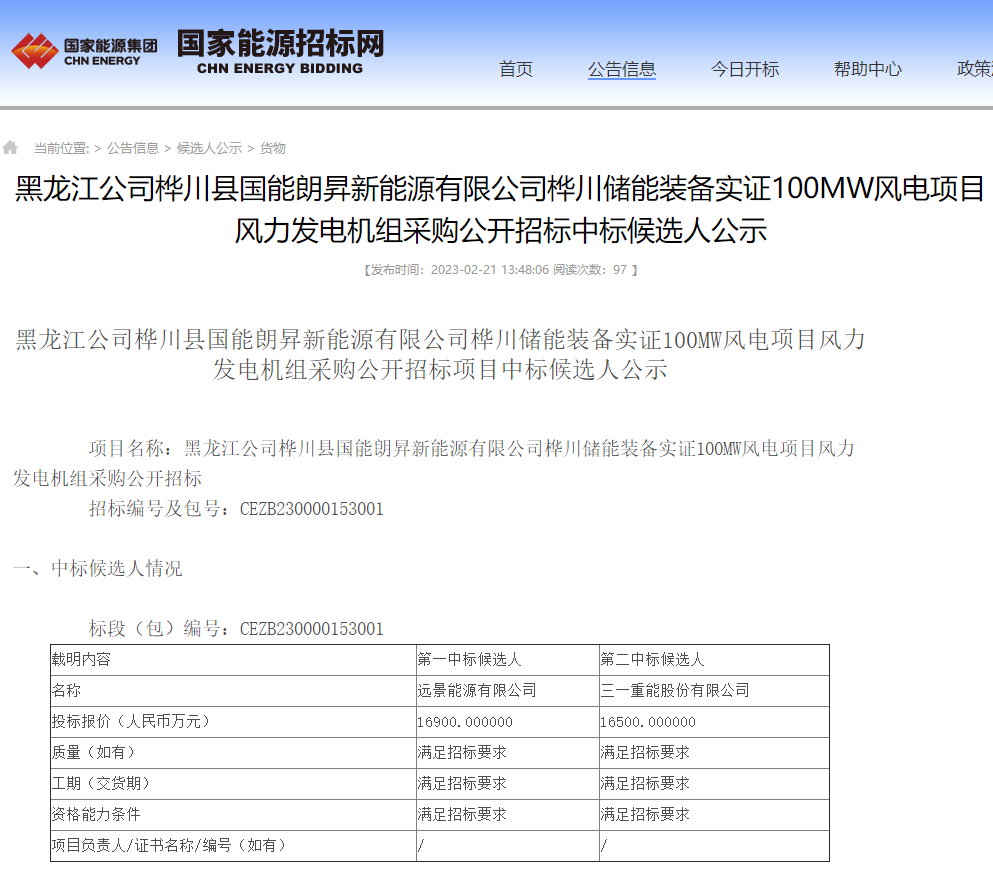This screenshot has width=993, height=875.
Task: Click the 三一重能股份有限公司 cell
Action: coord(714,691)
